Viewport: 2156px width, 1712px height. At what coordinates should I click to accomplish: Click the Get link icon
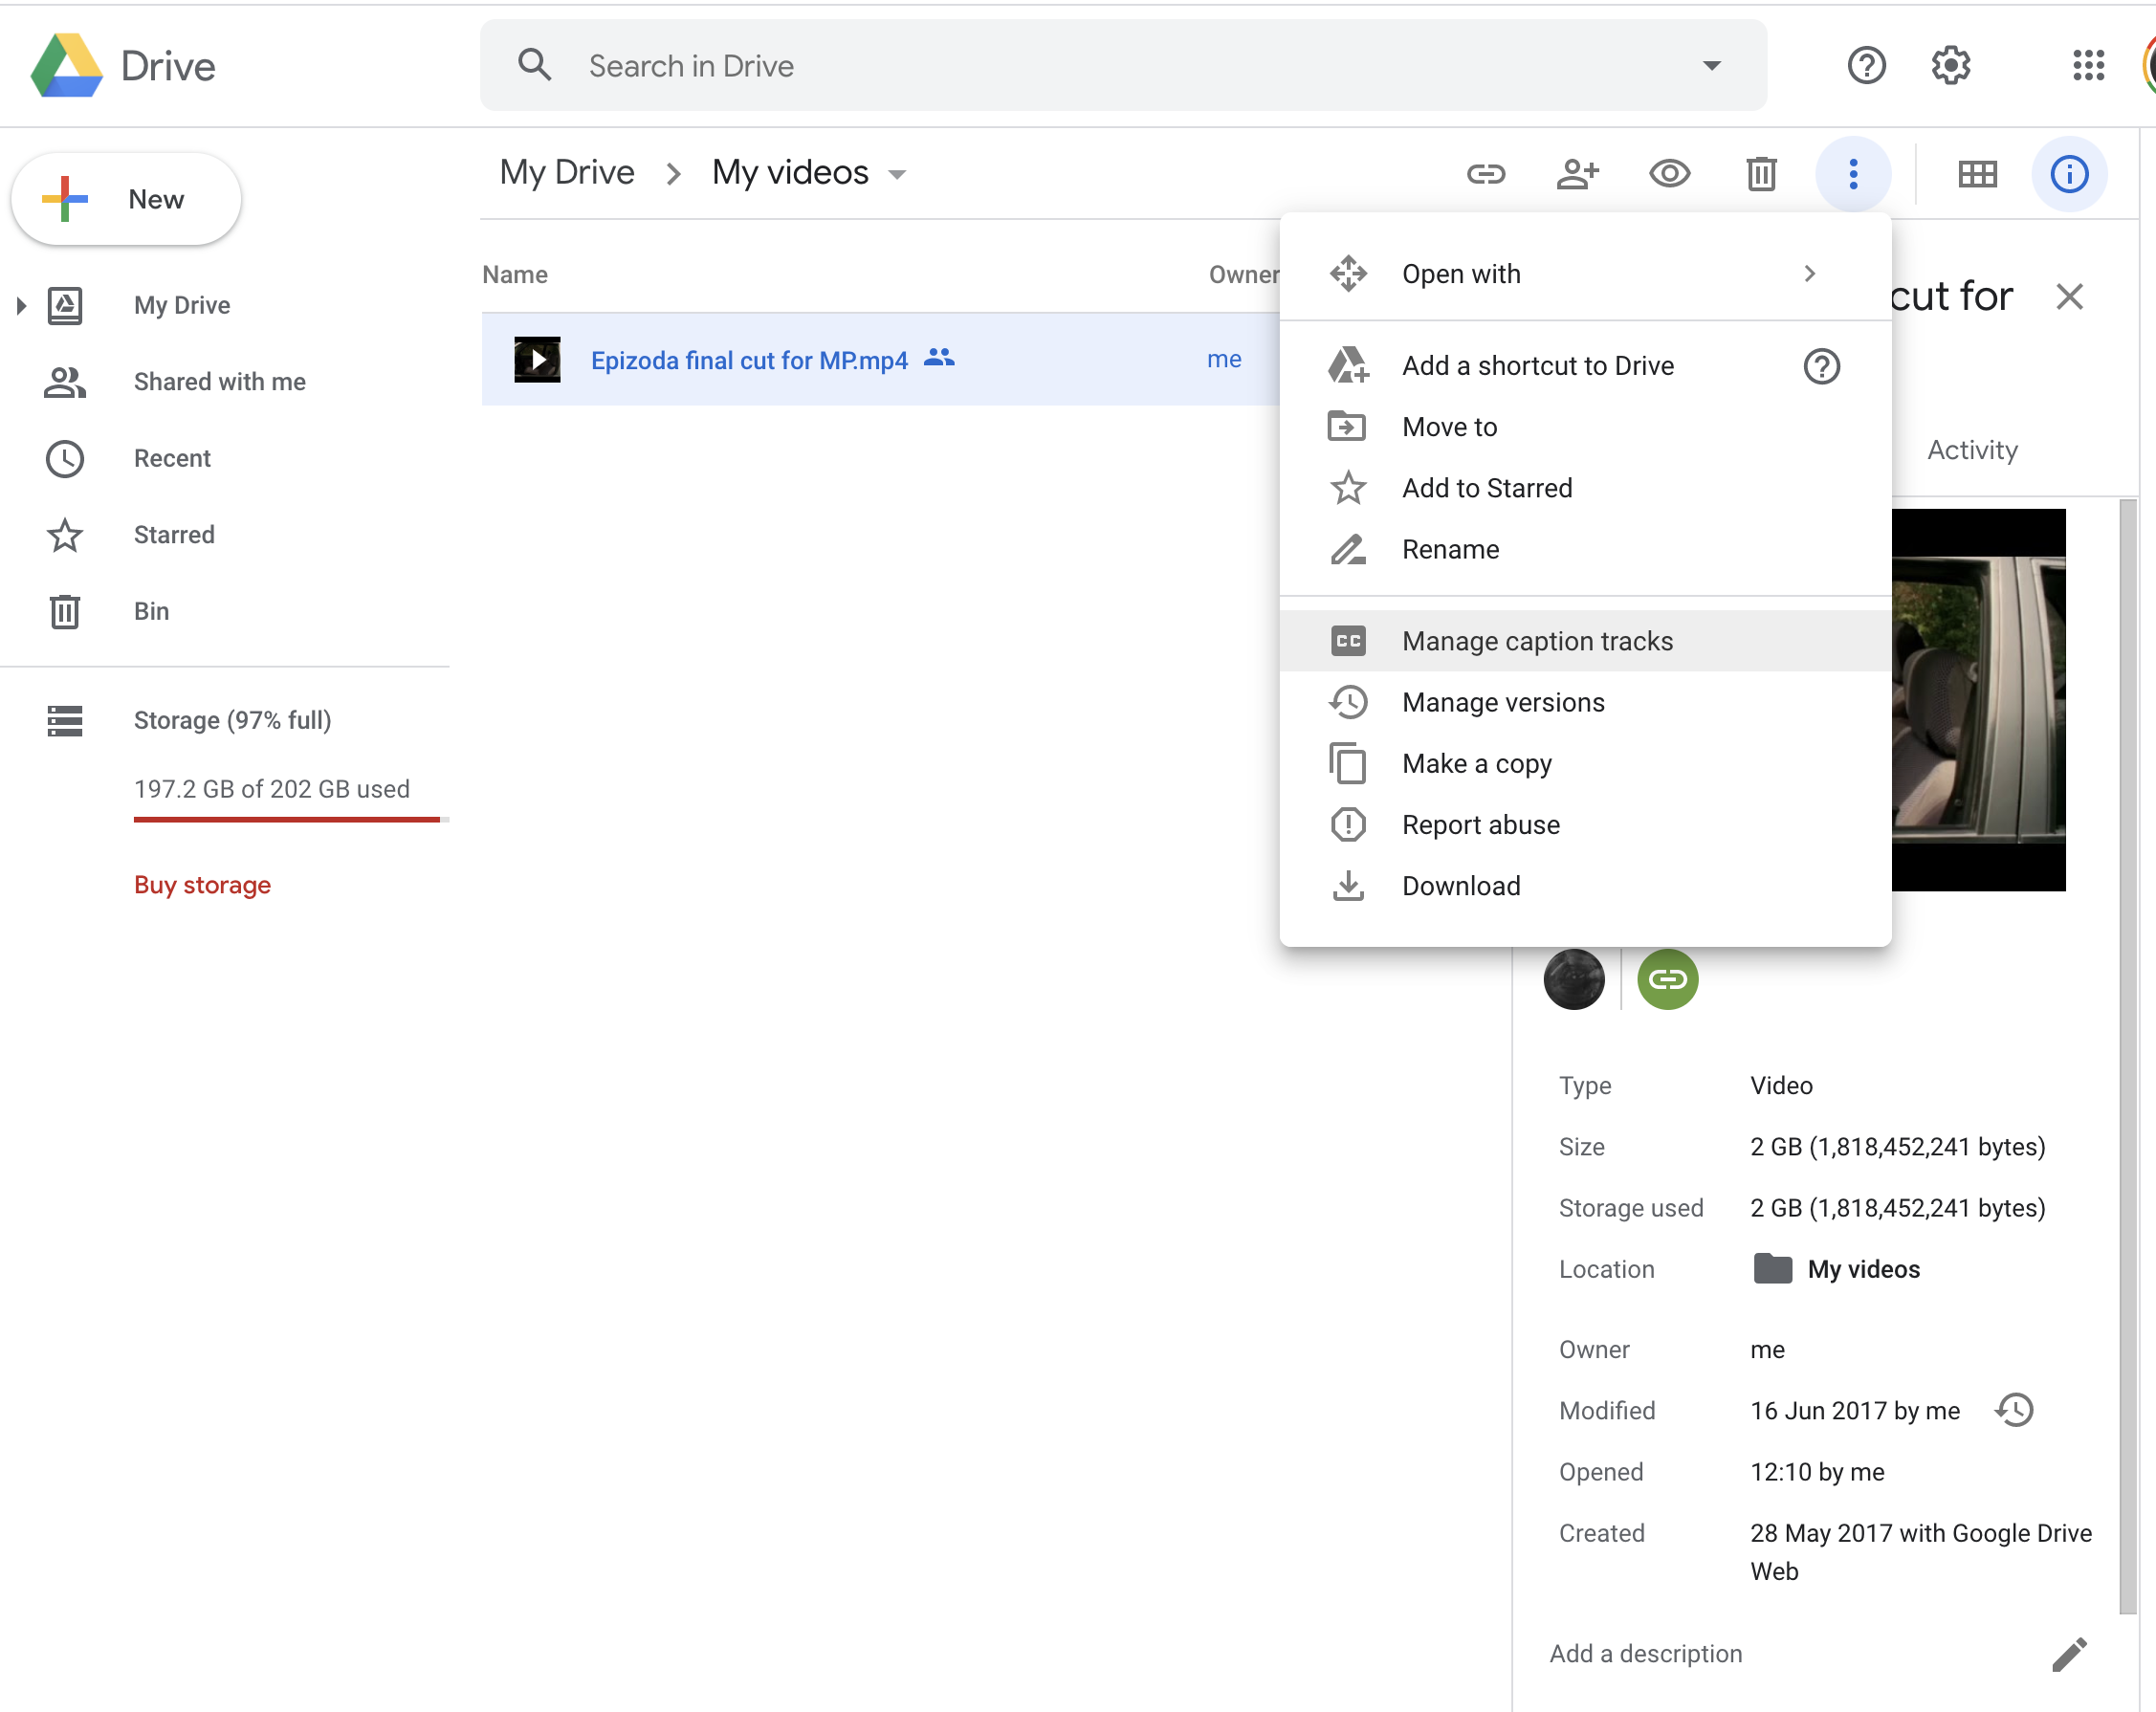coord(1485,171)
